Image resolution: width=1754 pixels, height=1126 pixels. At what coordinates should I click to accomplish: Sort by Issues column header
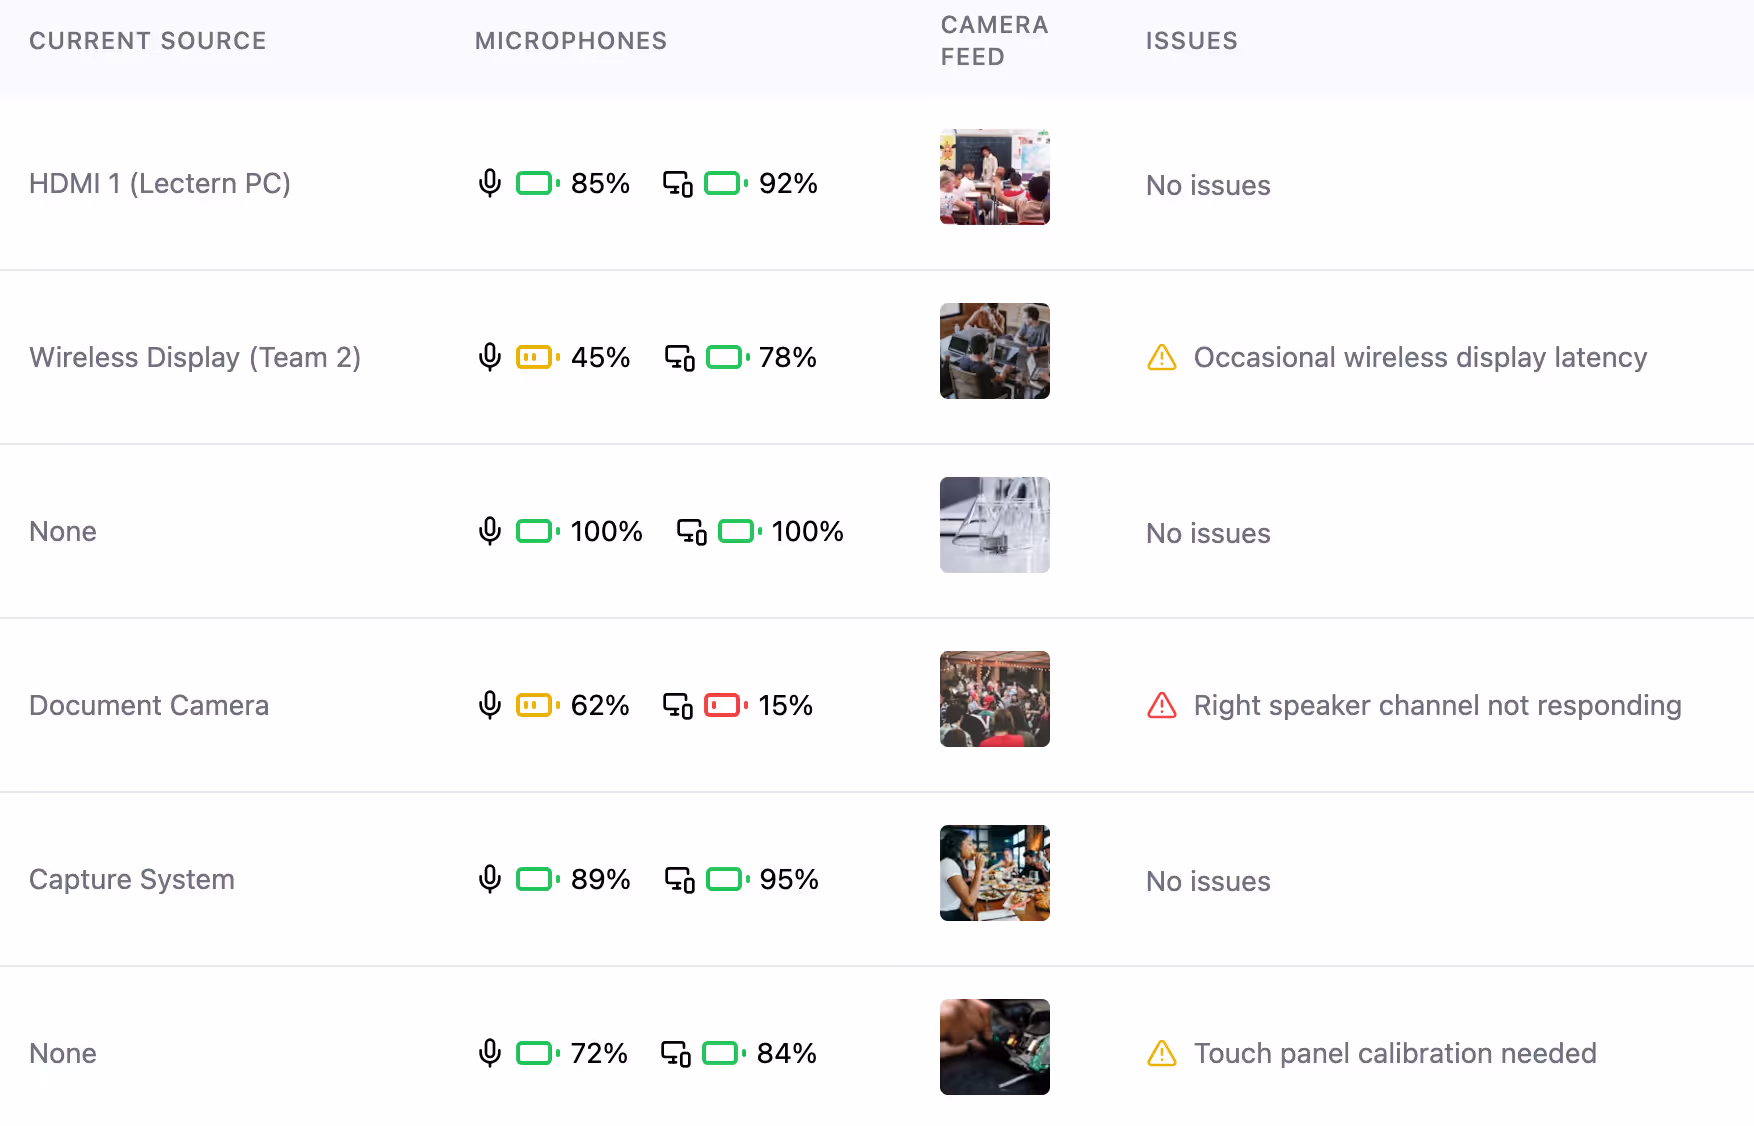click(1192, 41)
